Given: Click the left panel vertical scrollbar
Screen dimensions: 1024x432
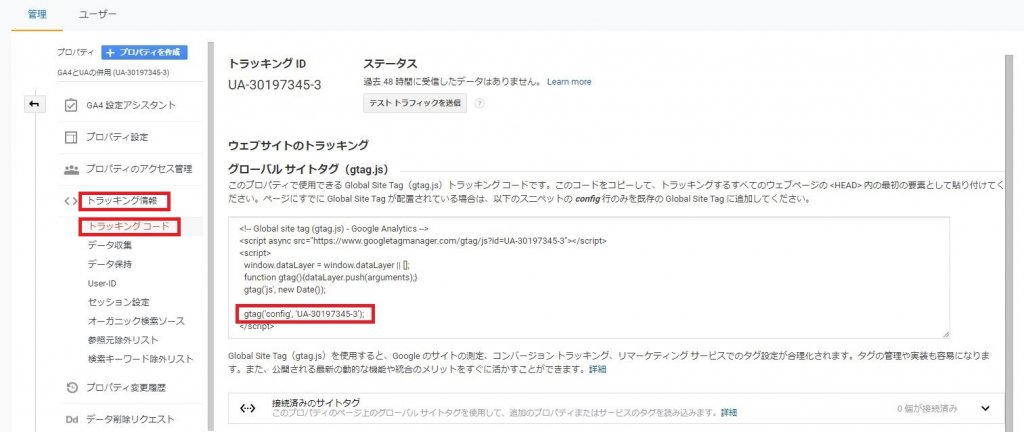Looking at the screenshot, I should 210,235.
